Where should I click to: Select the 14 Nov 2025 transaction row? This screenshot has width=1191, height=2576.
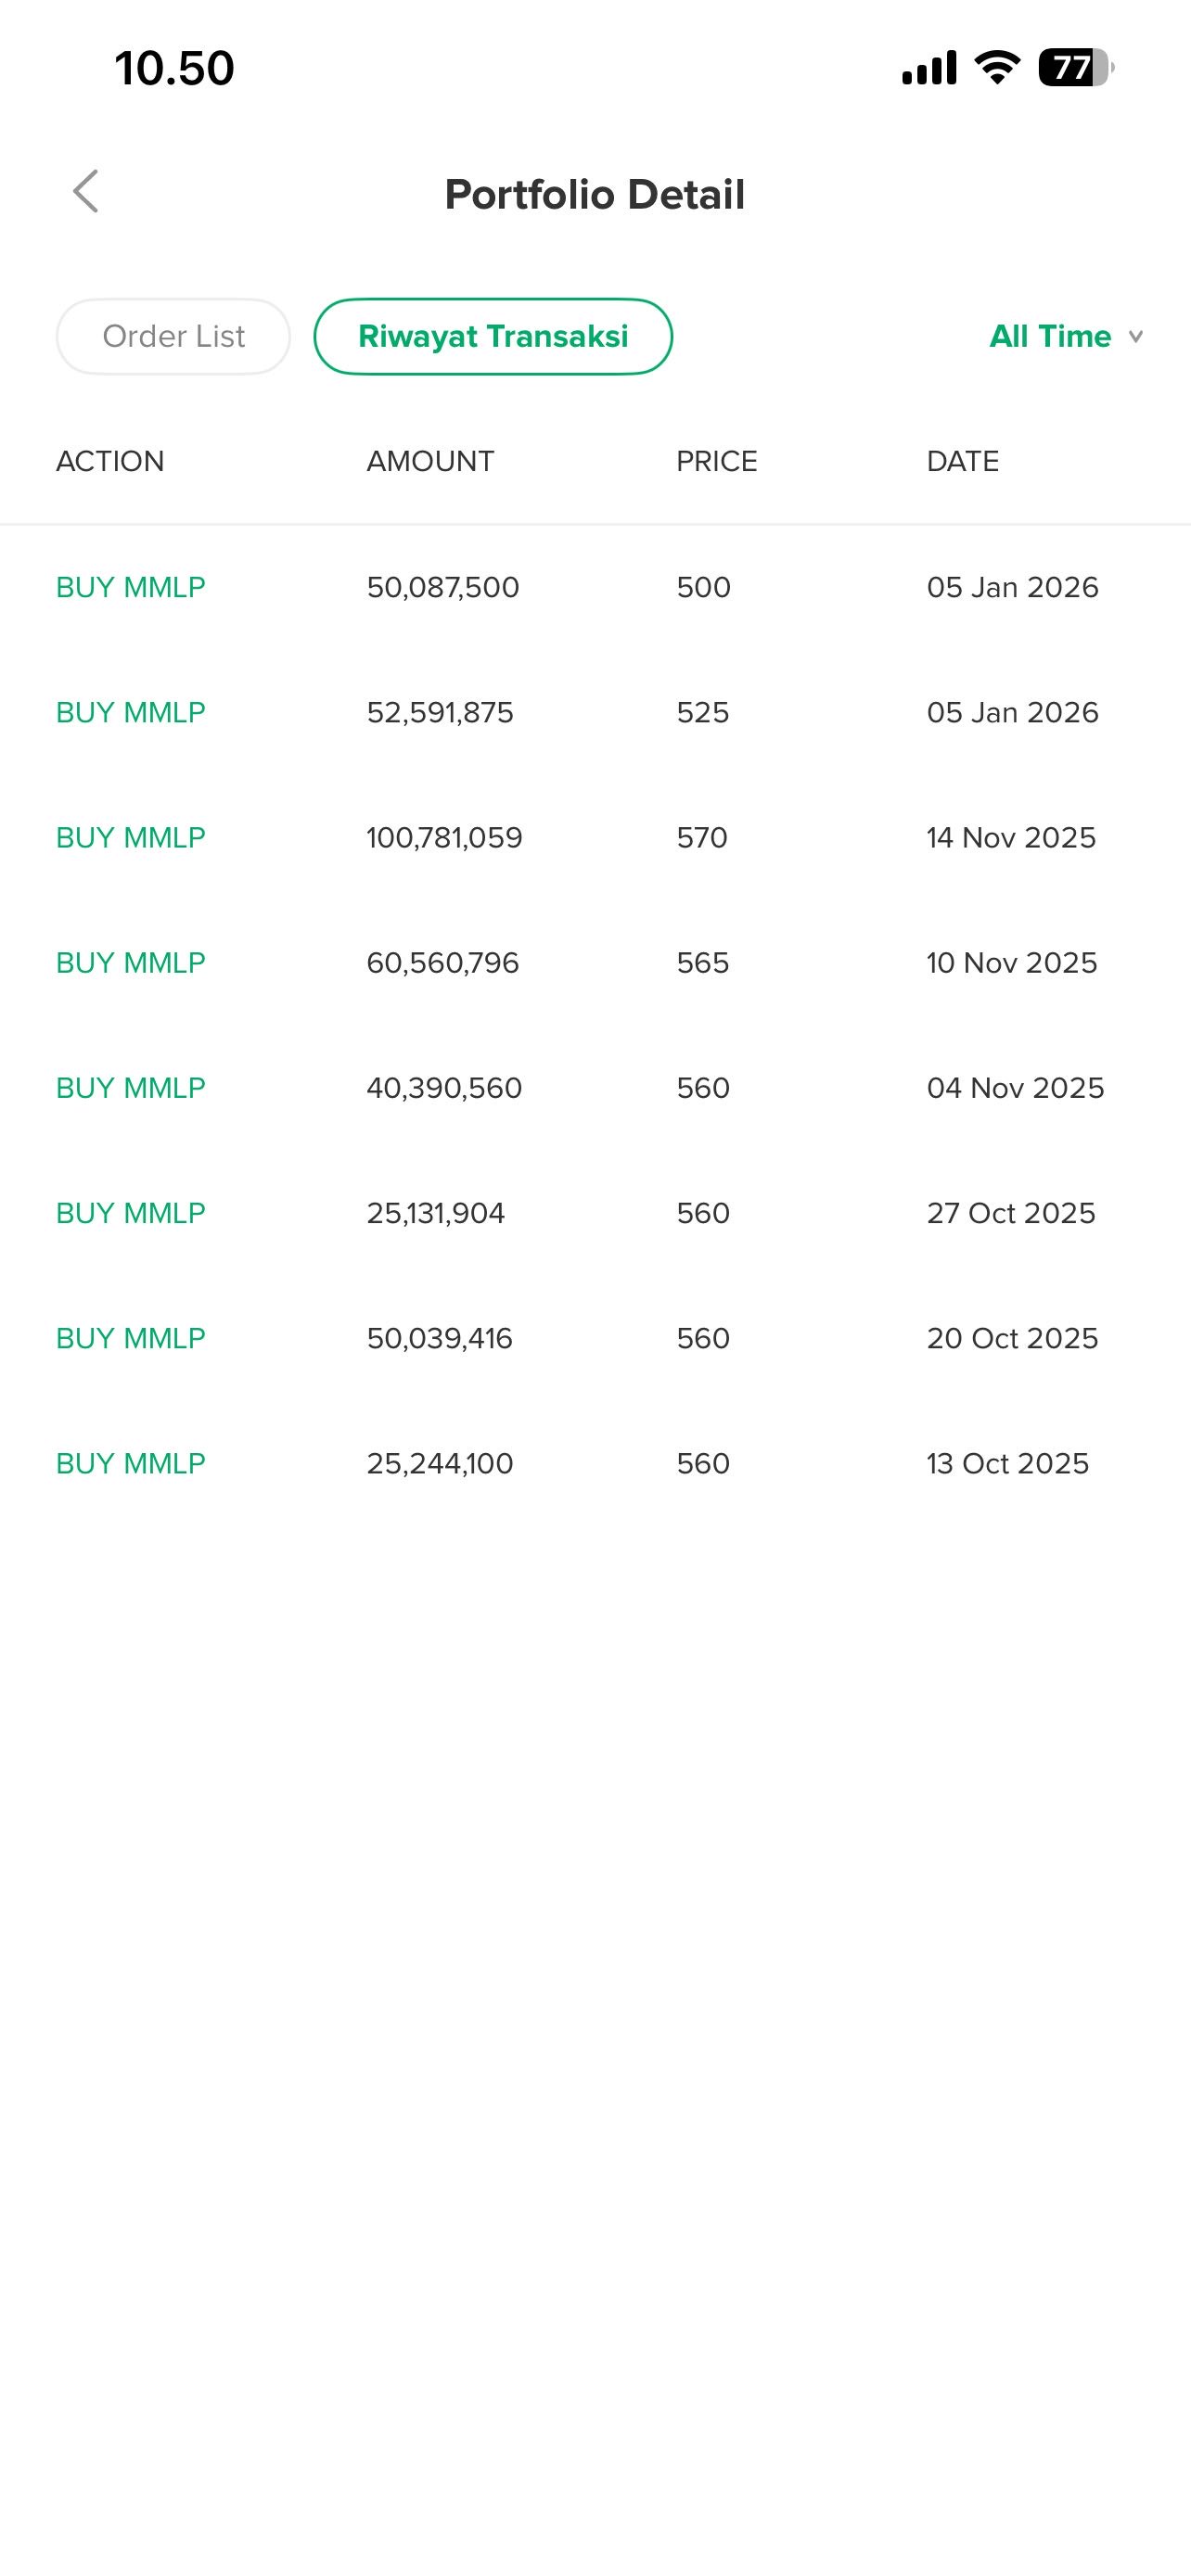tap(1011, 837)
